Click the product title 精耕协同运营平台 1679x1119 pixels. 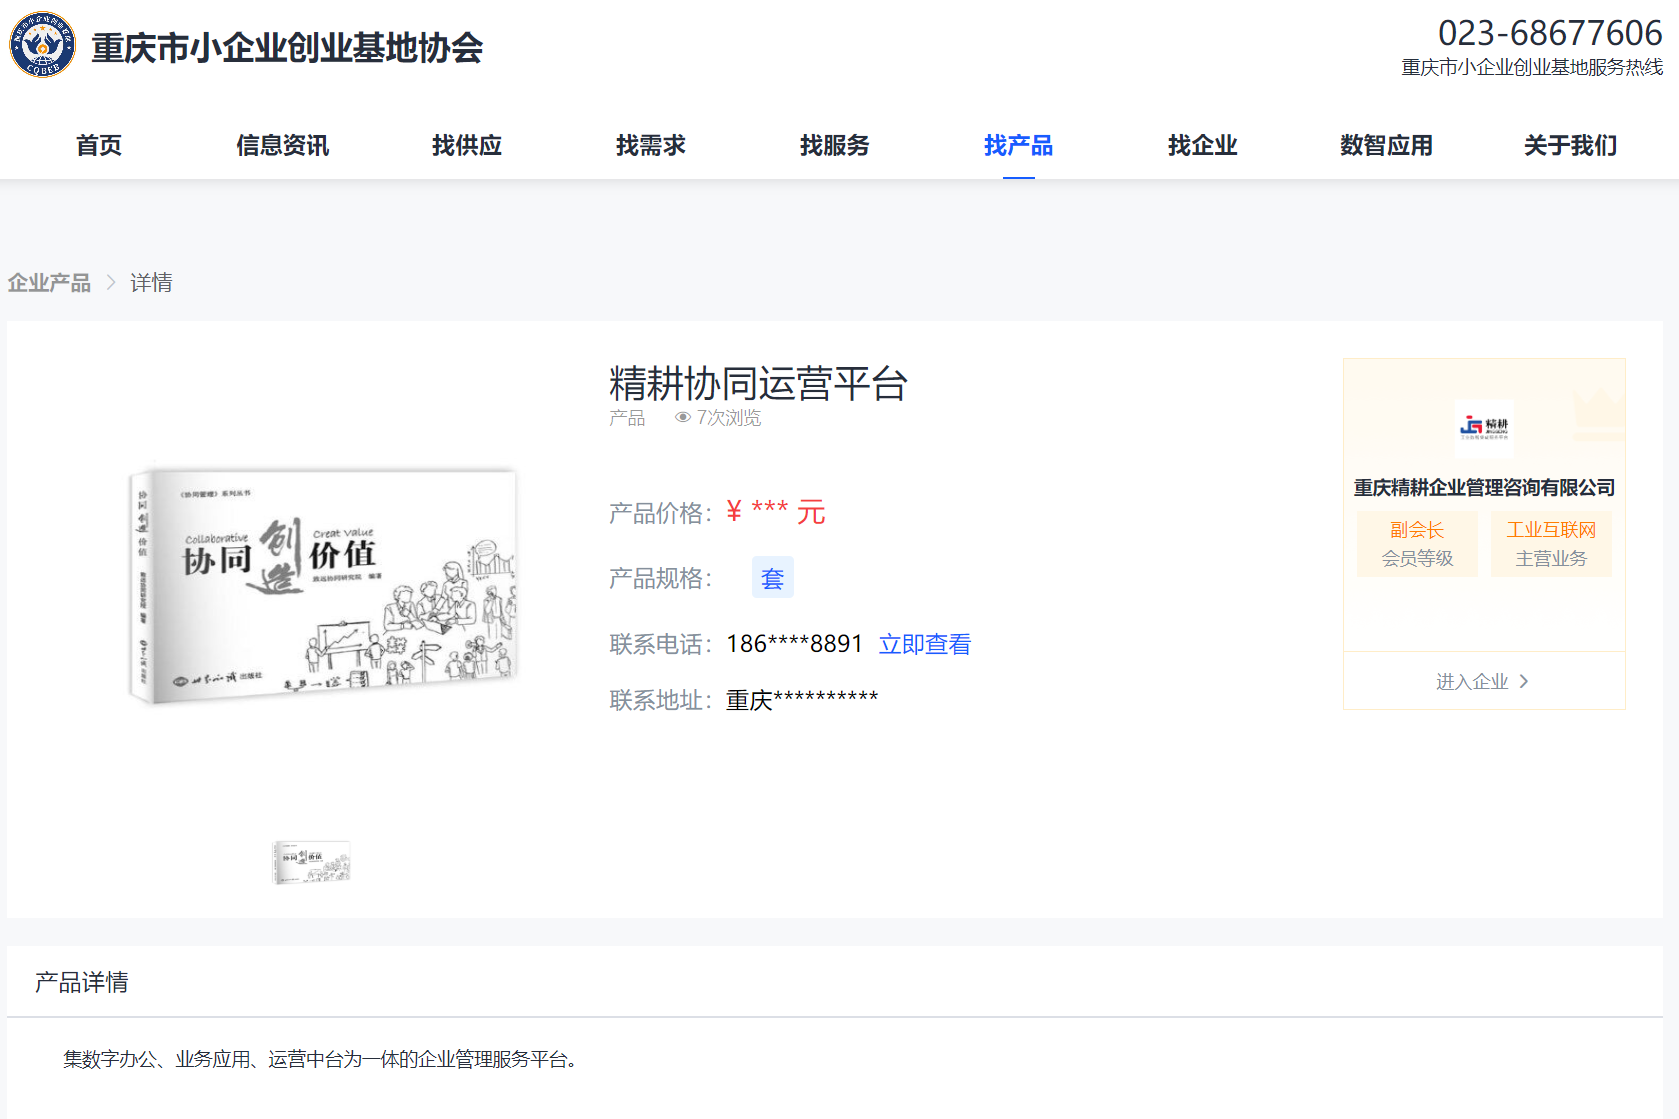click(758, 384)
